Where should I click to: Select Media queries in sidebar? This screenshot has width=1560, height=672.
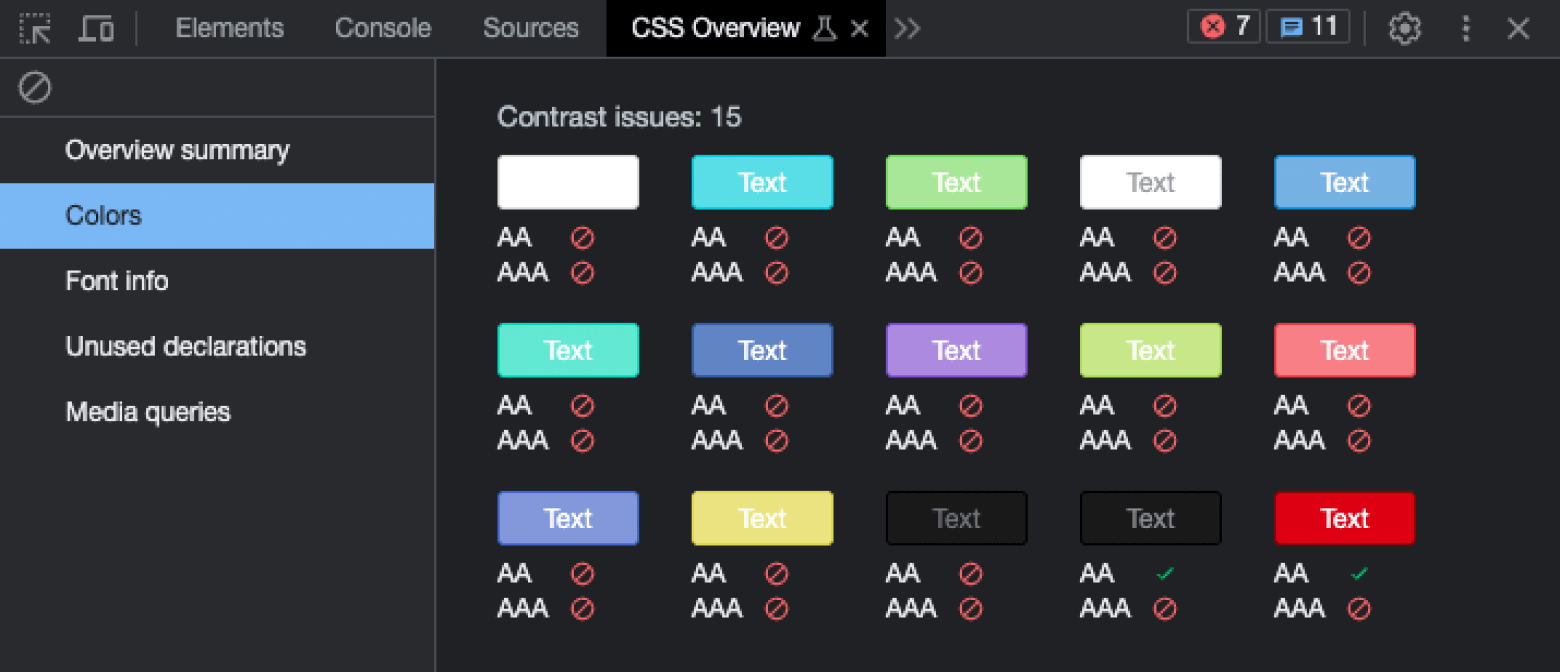point(148,412)
